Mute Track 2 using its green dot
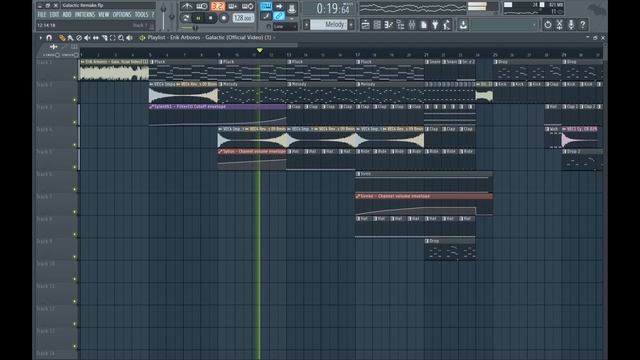 [75, 100]
